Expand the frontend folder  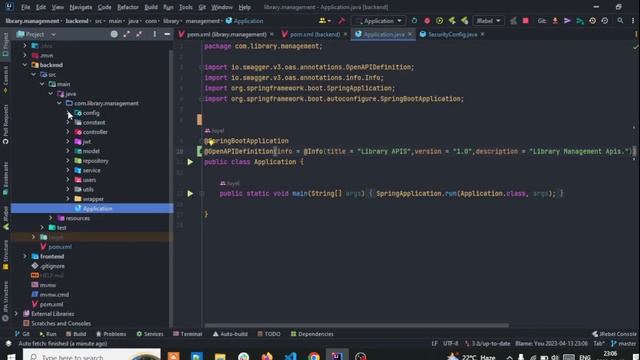pyautogui.click(x=25, y=256)
